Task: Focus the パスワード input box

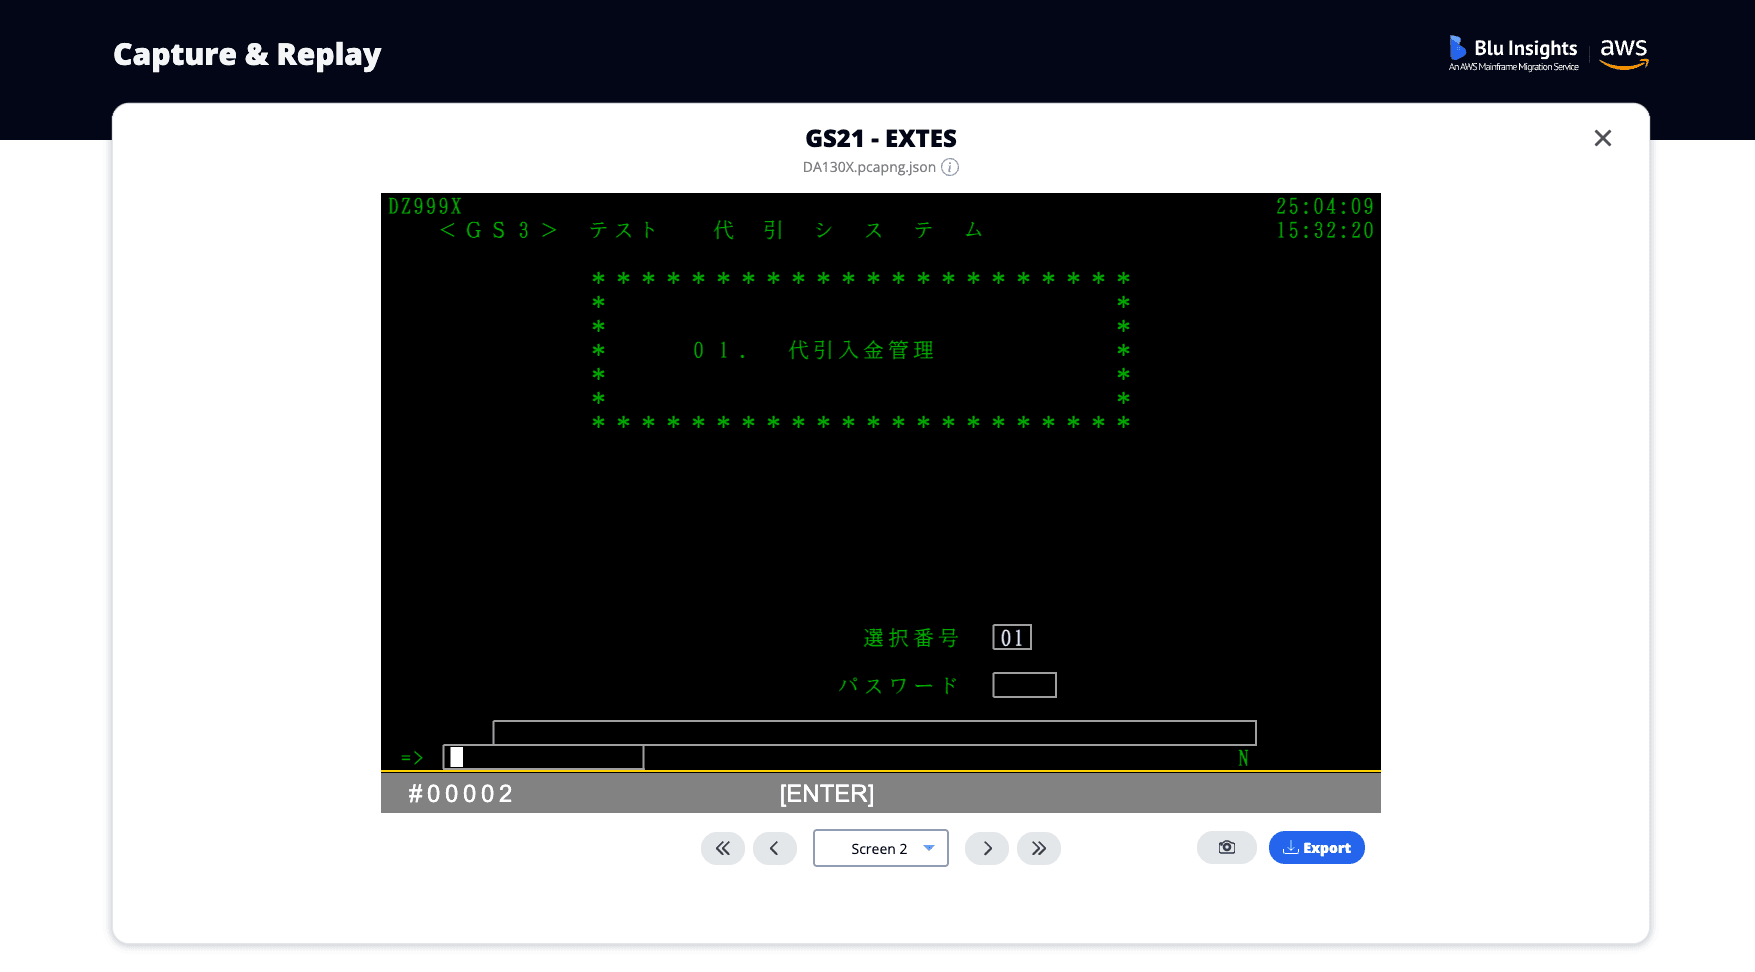Action: pyautogui.click(x=1024, y=685)
